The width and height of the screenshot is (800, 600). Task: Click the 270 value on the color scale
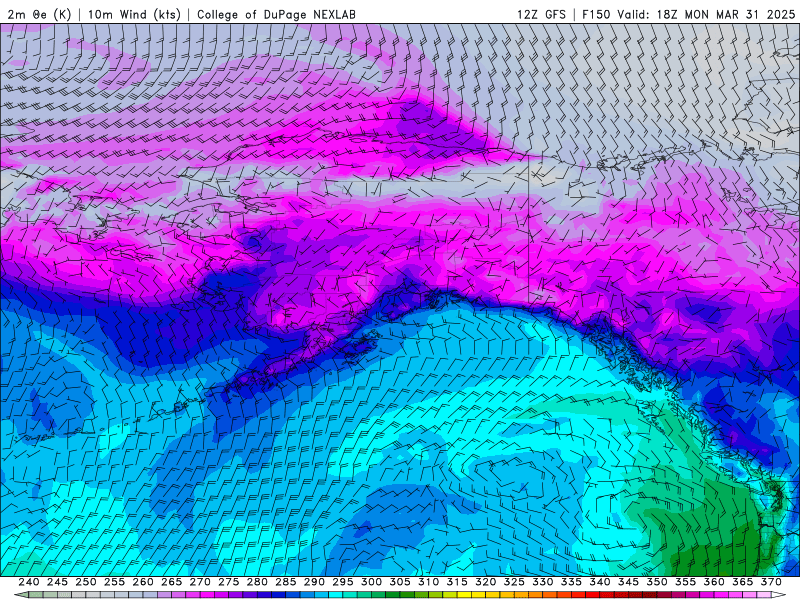coord(200,582)
